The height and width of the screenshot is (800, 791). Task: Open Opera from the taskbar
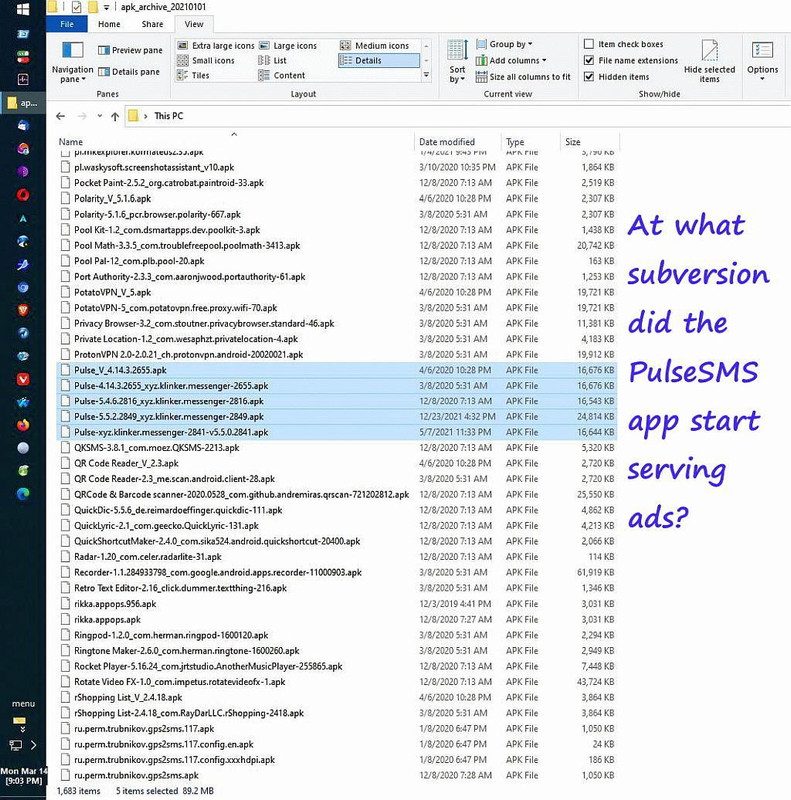(x=23, y=195)
